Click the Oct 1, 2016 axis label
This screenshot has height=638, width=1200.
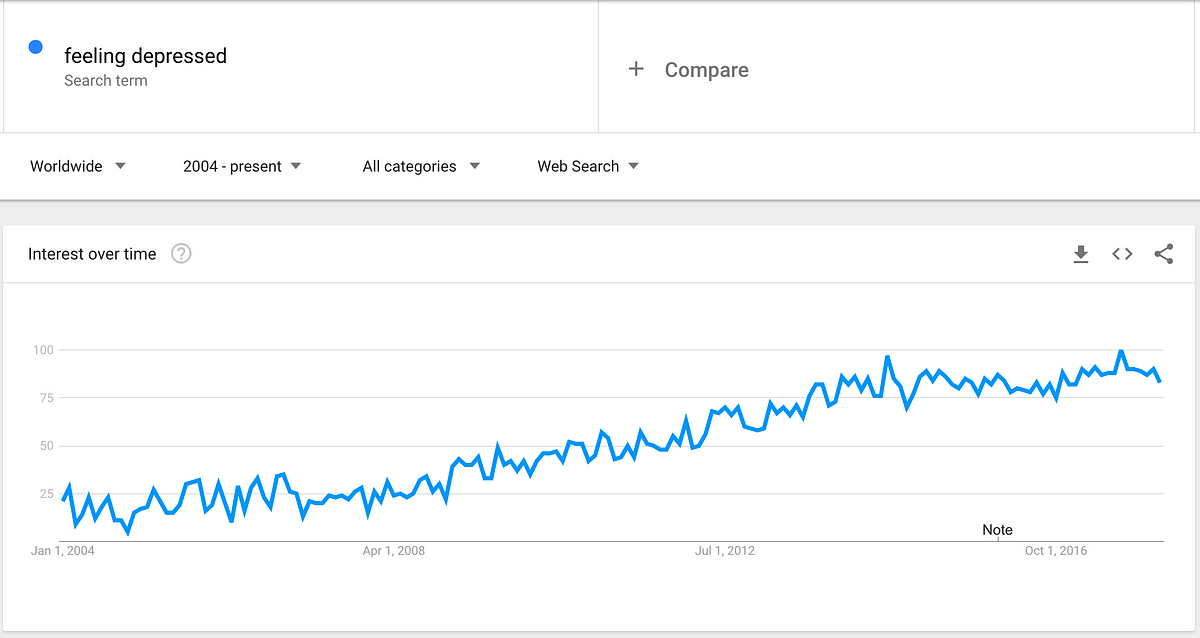click(1055, 551)
